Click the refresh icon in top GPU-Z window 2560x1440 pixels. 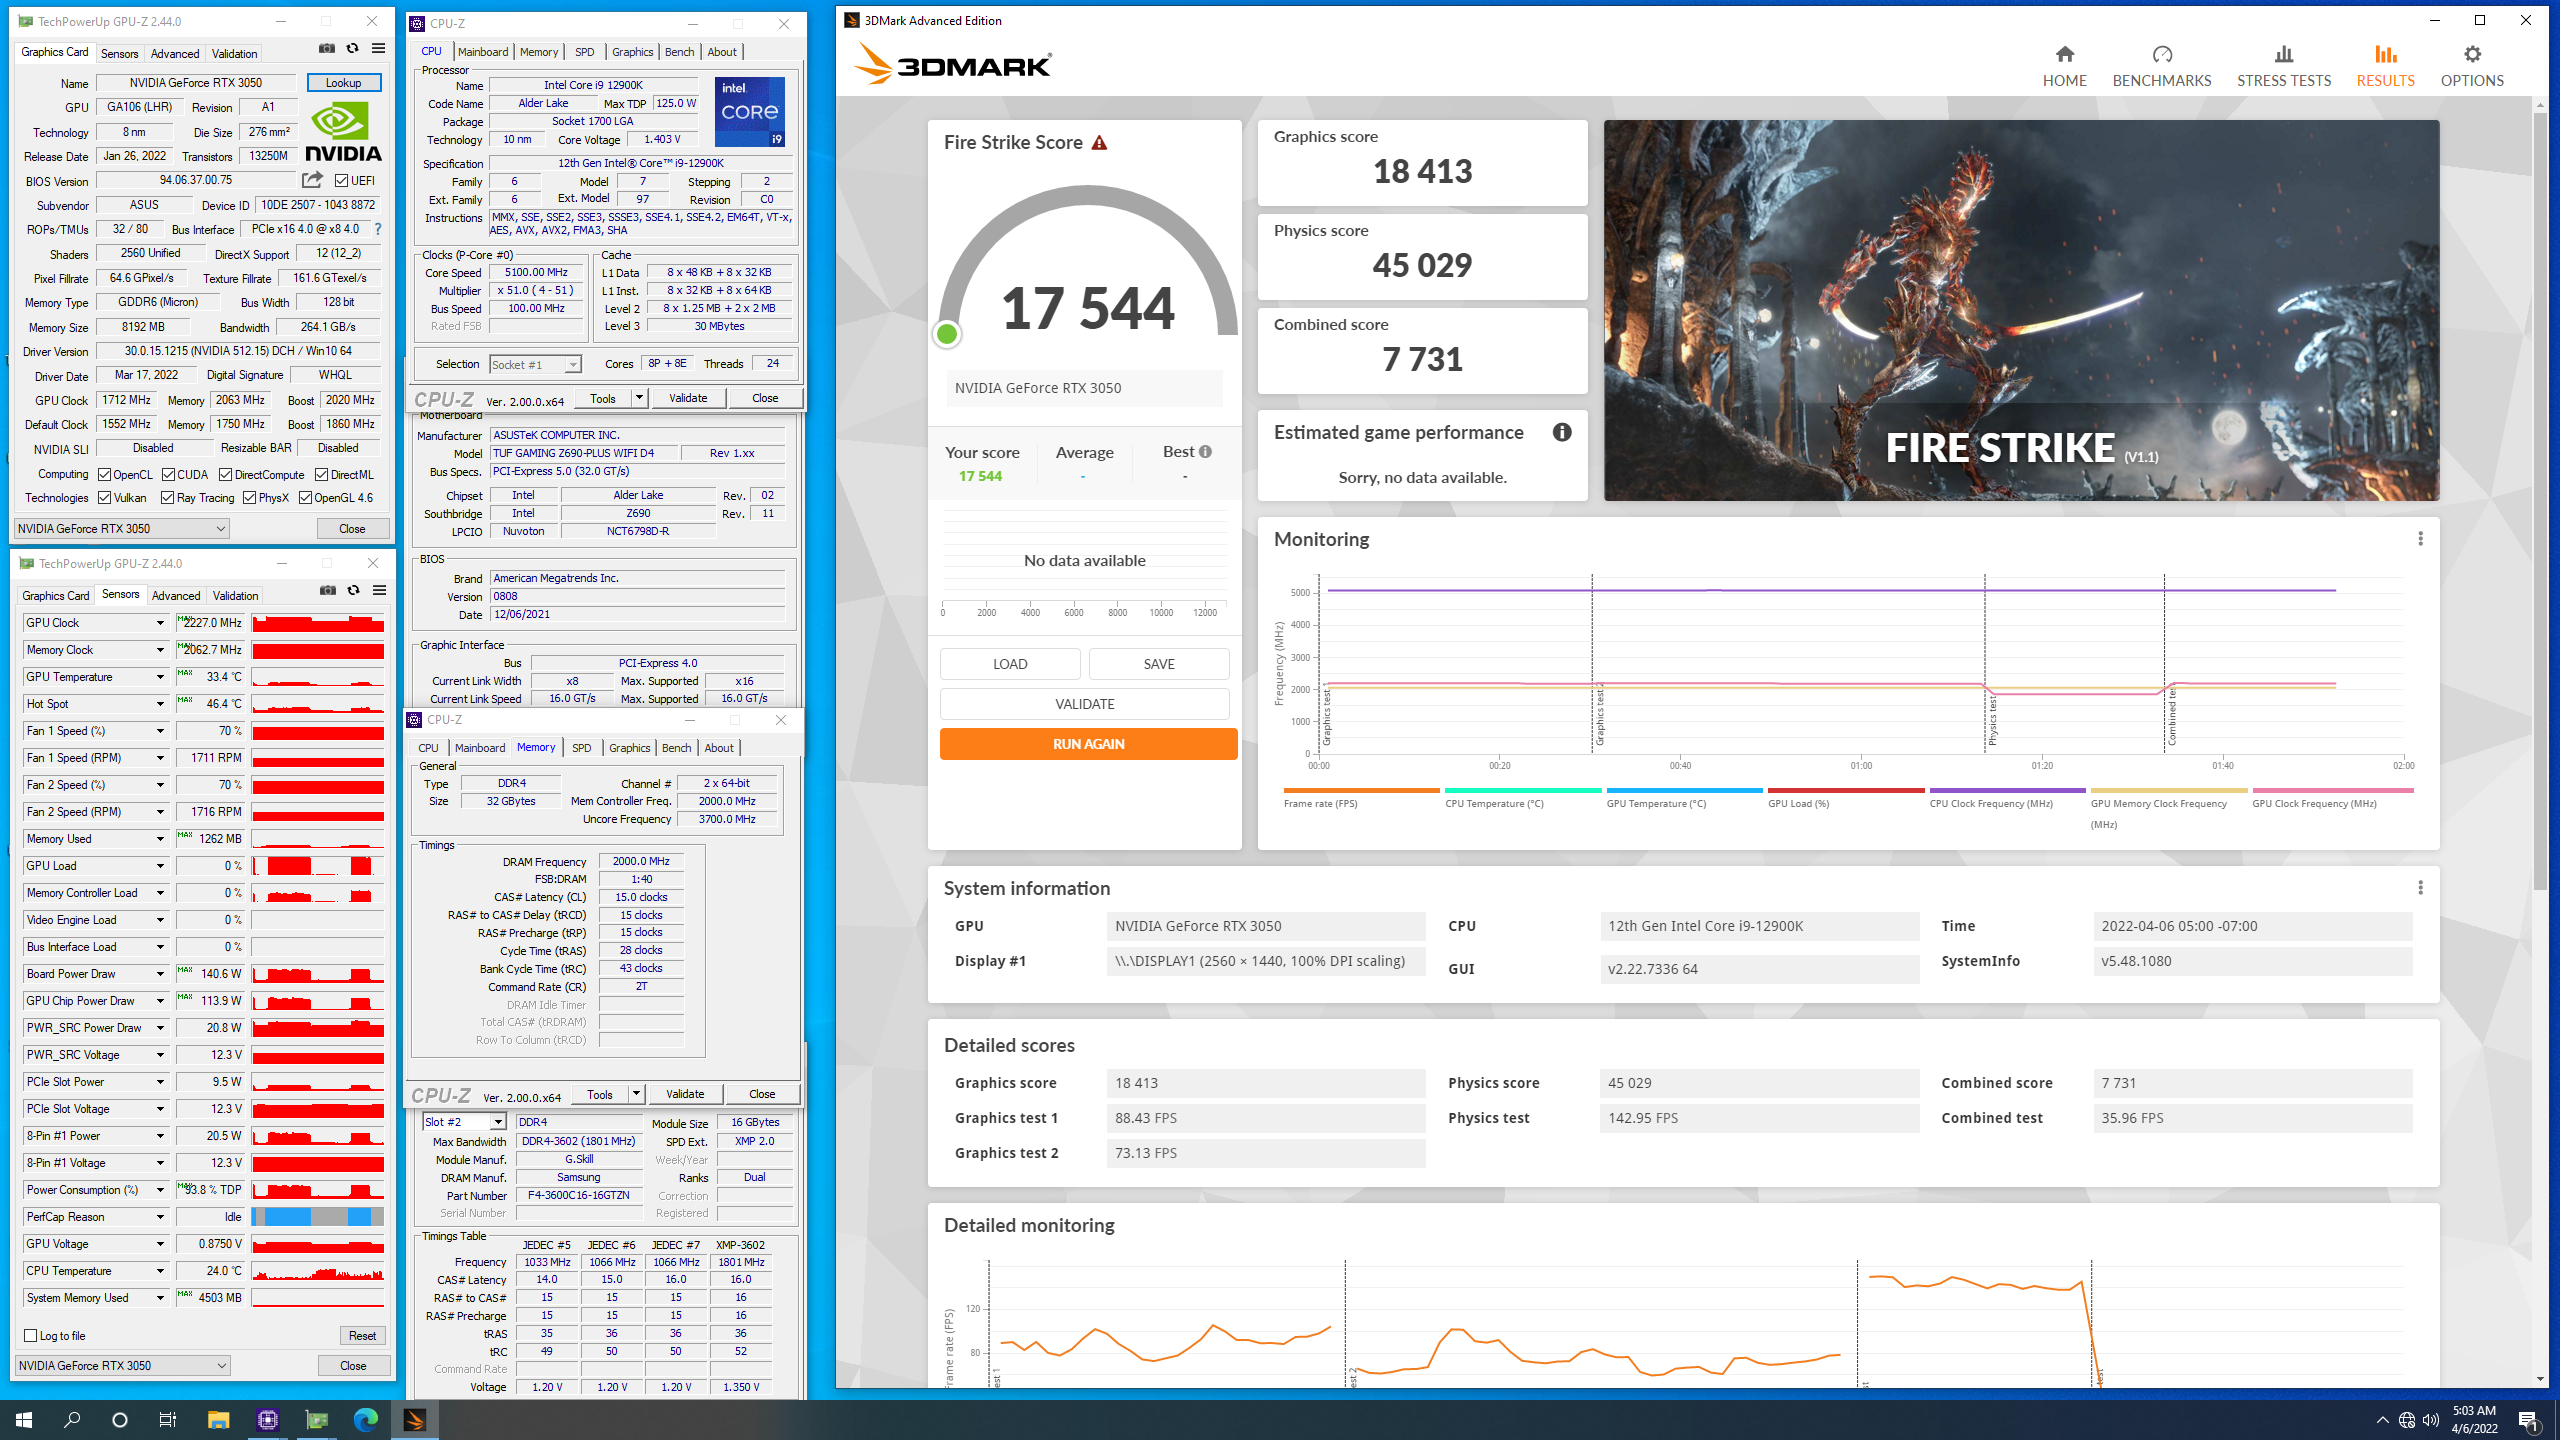353,48
